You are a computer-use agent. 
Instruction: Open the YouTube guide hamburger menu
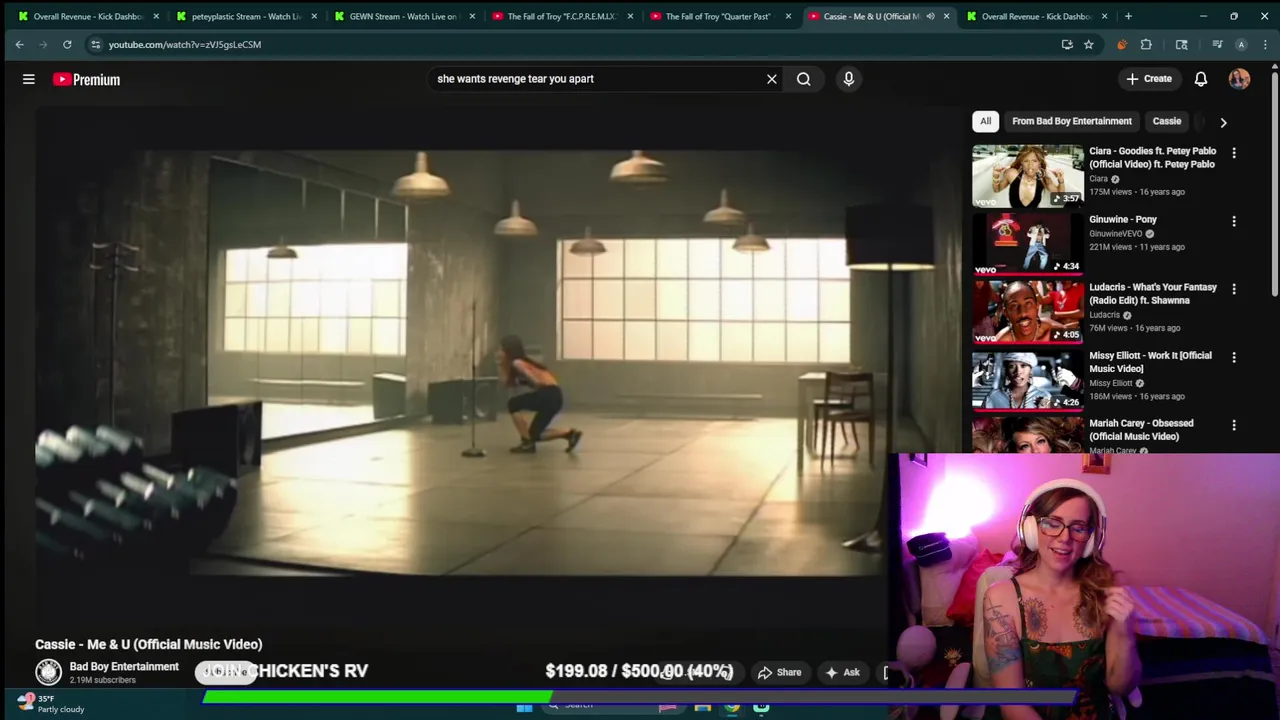[29, 79]
